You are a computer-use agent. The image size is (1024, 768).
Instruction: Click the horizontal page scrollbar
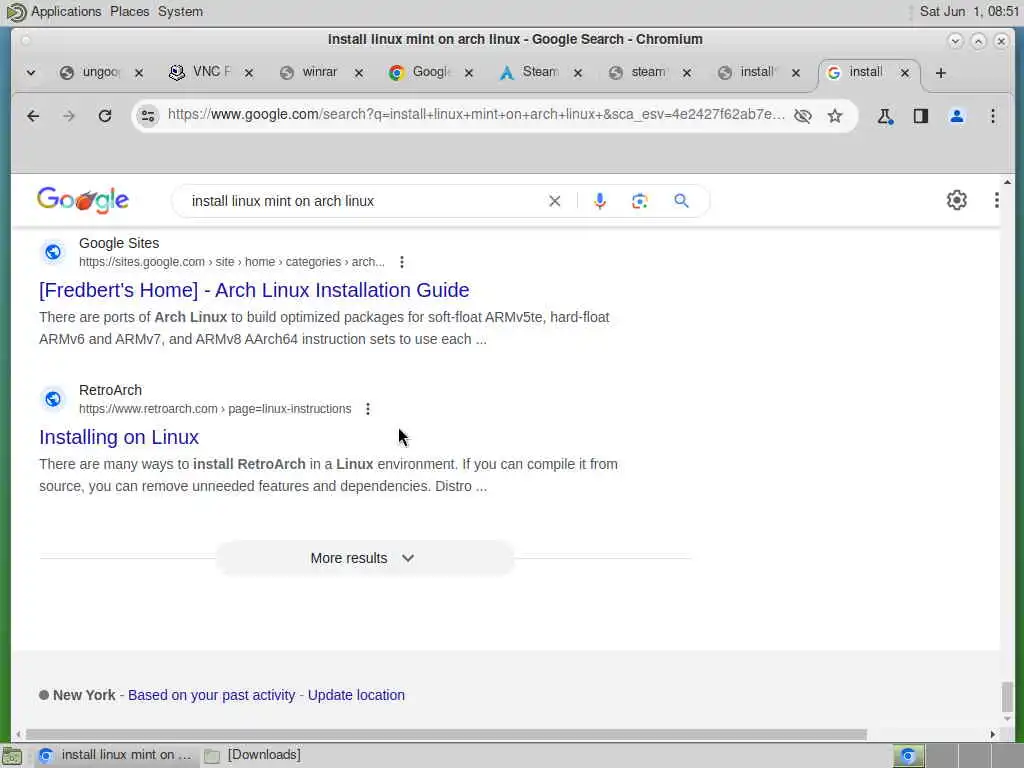(x=446, y=735)
